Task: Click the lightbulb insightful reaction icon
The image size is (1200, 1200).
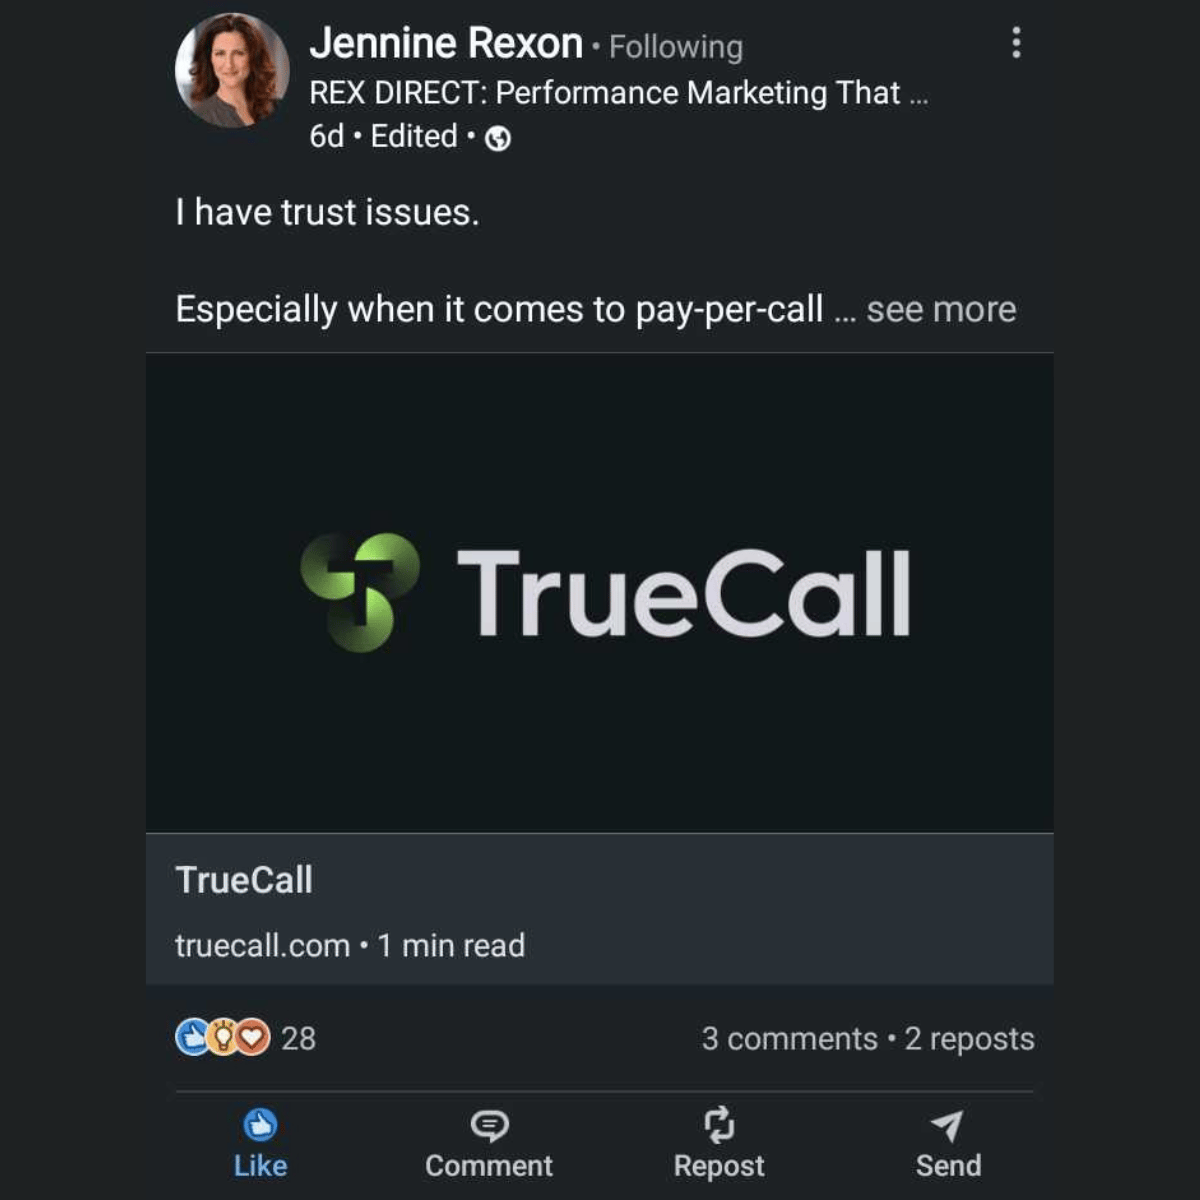Action: pyautogui.click(x=224, y=1038)
